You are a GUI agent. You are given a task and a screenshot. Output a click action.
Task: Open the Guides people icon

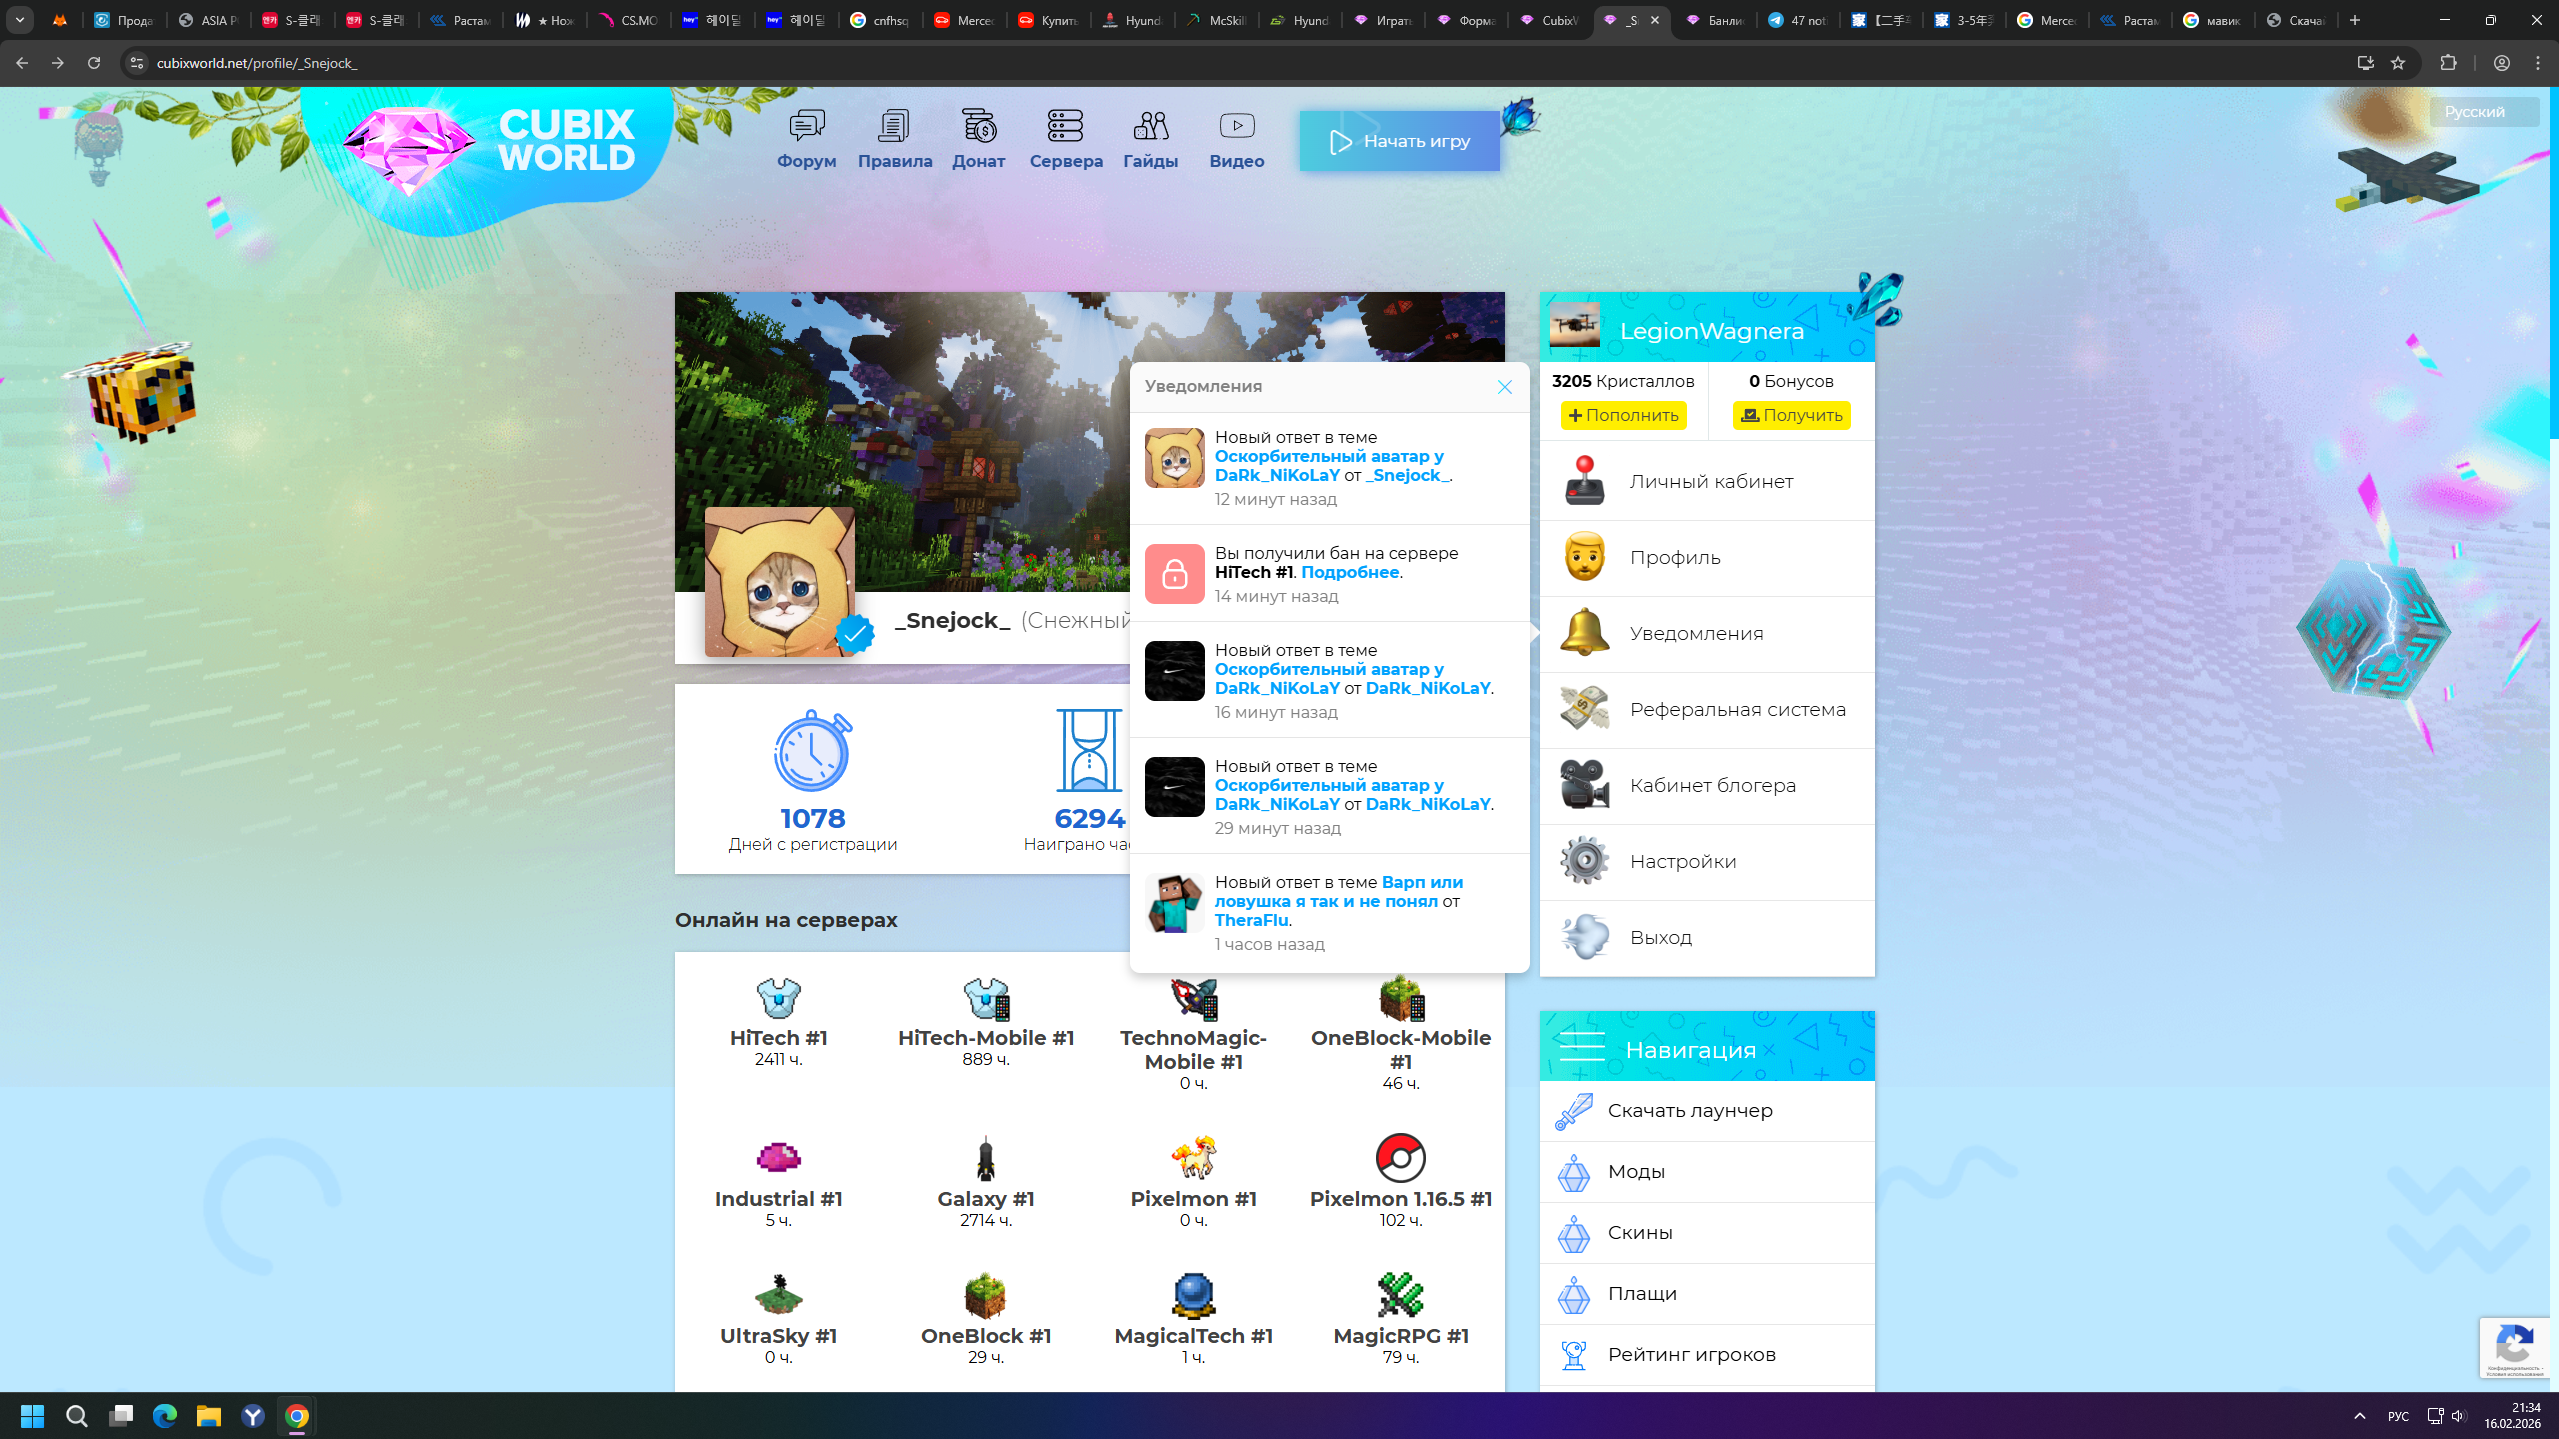click(1150, 126)
